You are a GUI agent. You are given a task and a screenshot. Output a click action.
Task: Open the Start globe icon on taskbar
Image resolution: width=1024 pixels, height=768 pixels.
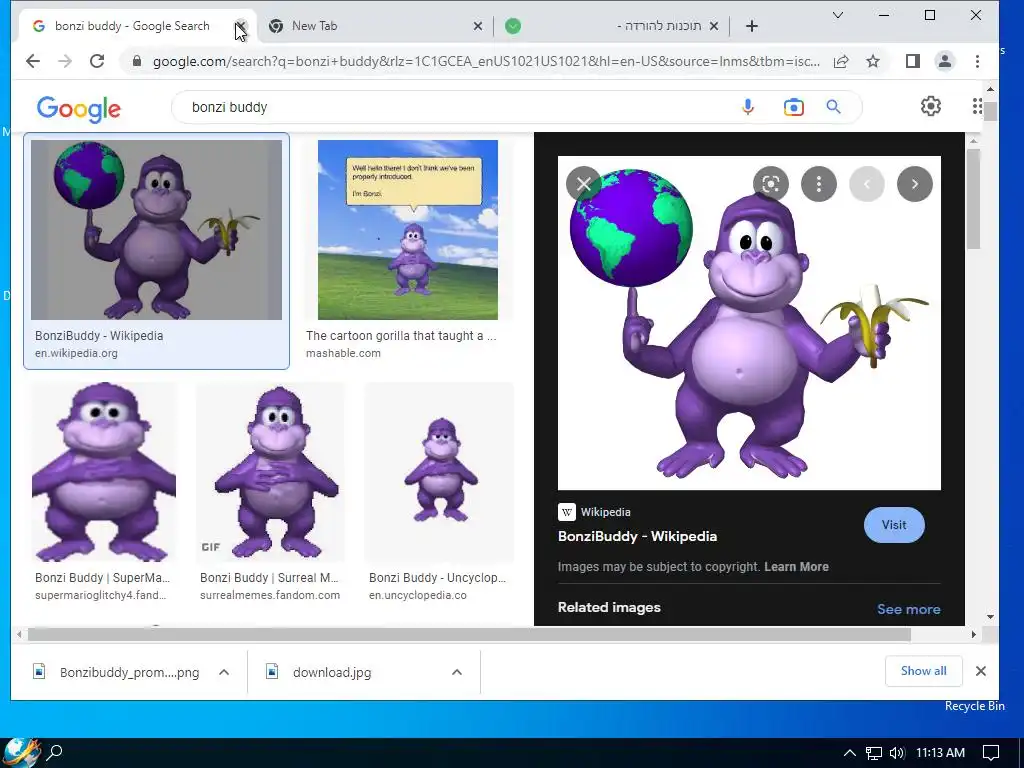click(21, 752)
